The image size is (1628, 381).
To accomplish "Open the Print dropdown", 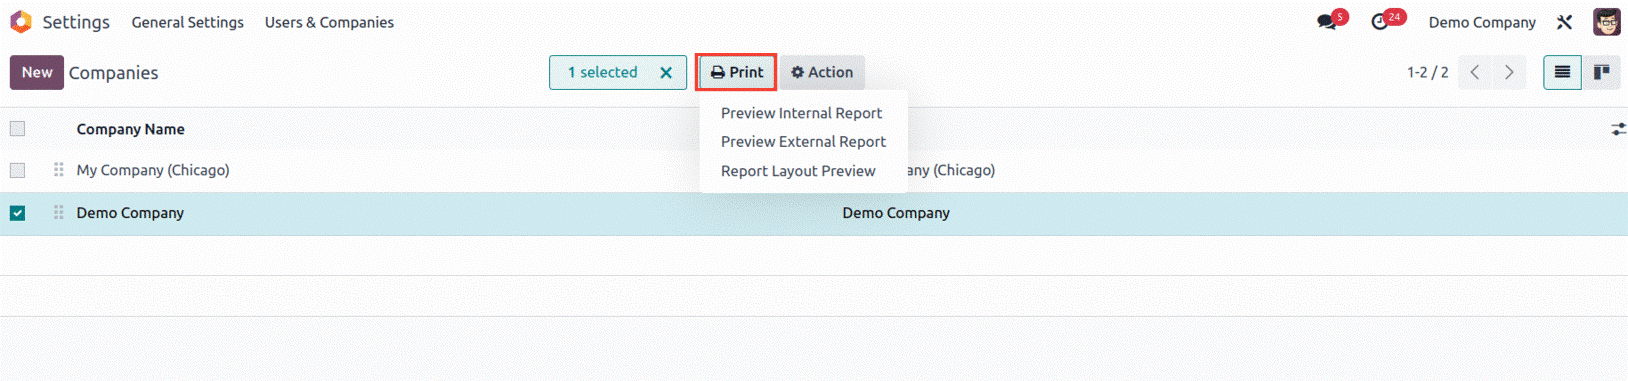I will [736, 72].
